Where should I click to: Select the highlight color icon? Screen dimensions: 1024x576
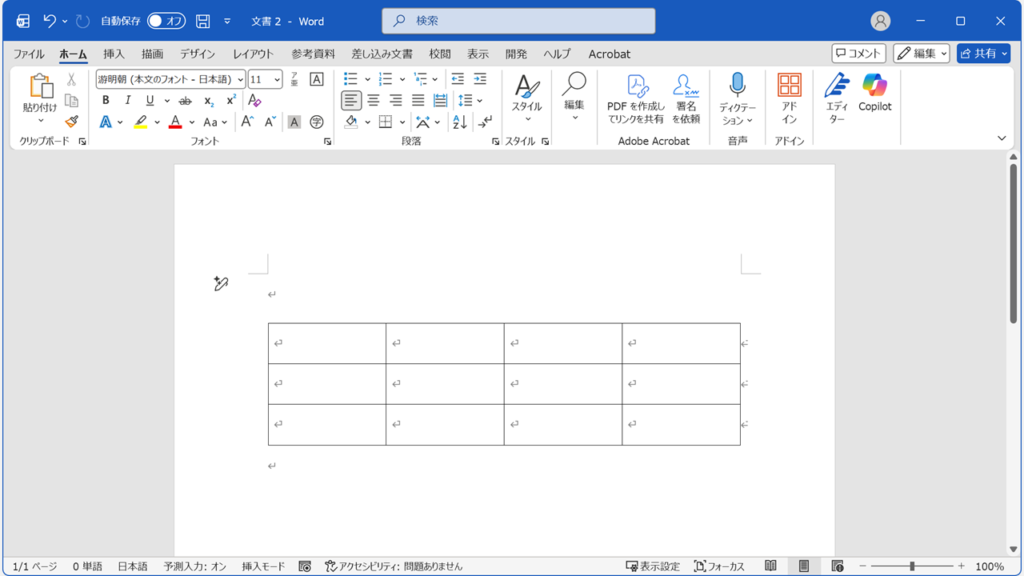(140, 121)
